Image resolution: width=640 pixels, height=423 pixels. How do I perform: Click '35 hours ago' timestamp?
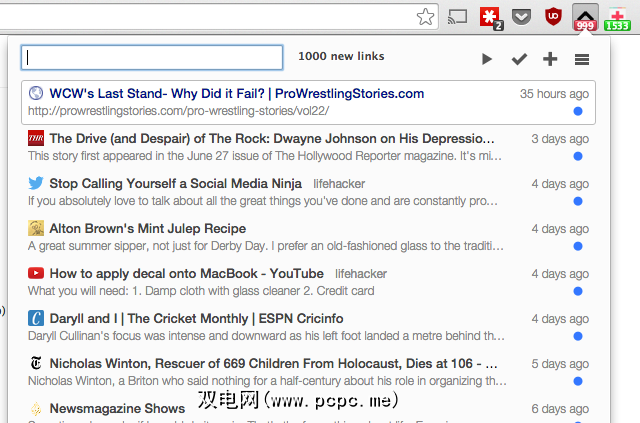click(x=554, y=94)
